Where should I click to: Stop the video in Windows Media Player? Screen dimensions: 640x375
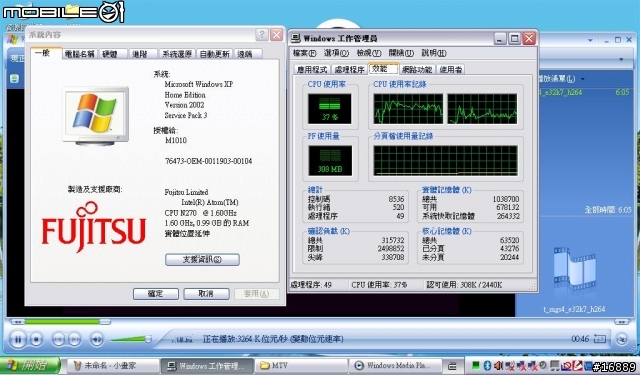36,339
